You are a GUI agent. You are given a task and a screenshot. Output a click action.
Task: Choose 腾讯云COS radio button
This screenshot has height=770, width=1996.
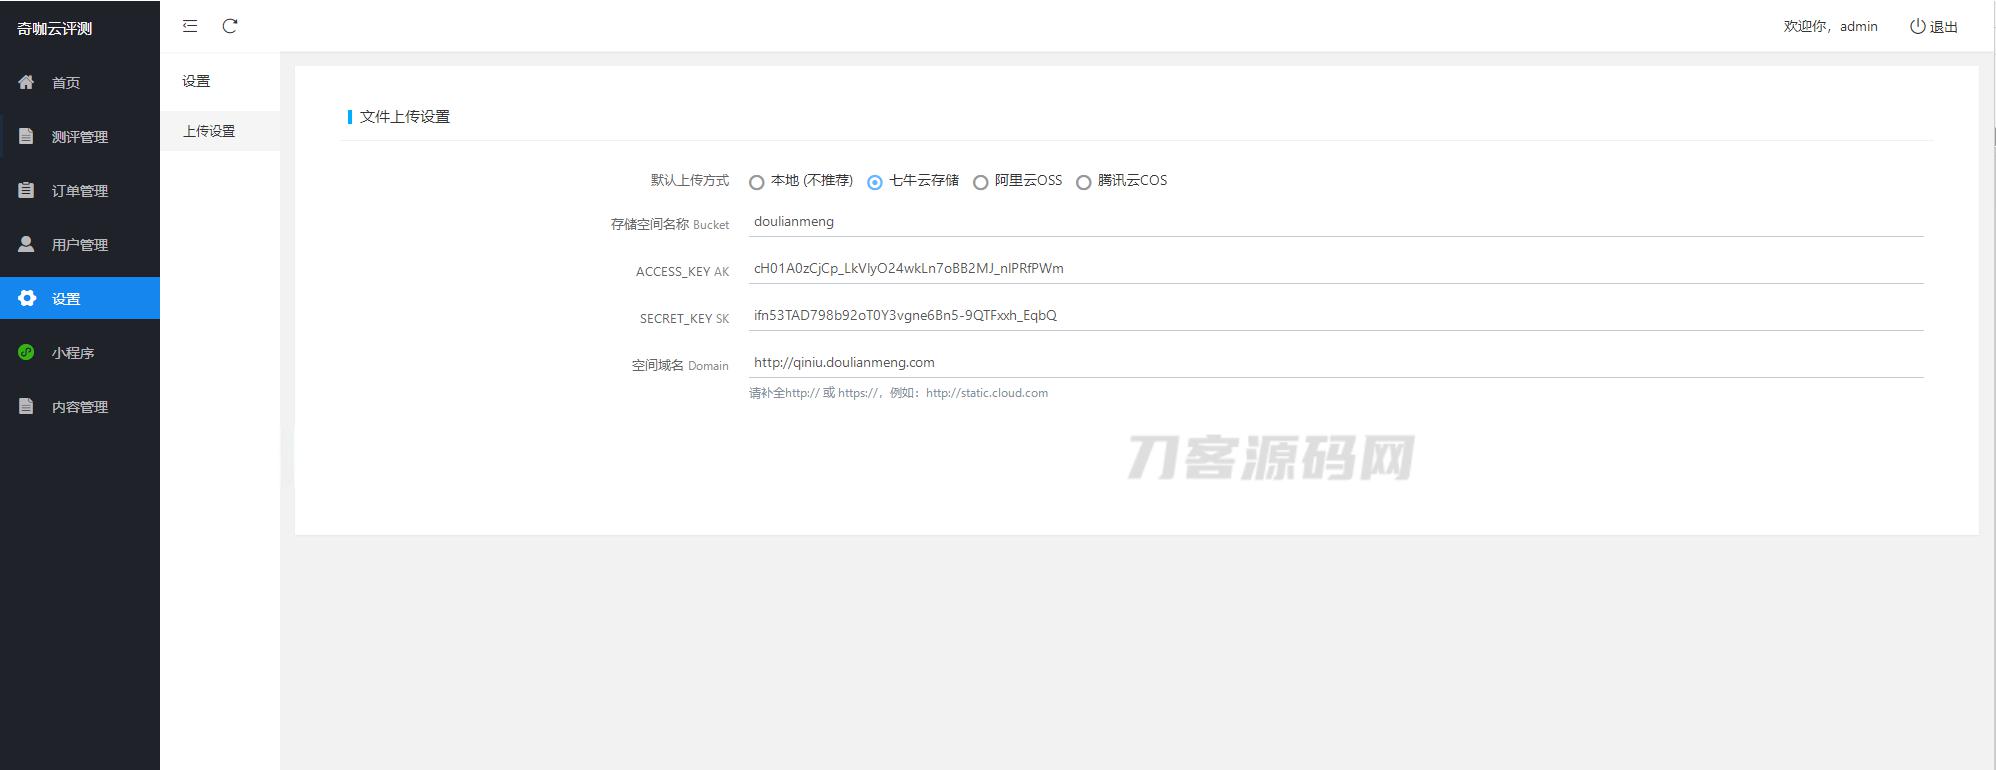1083,182
